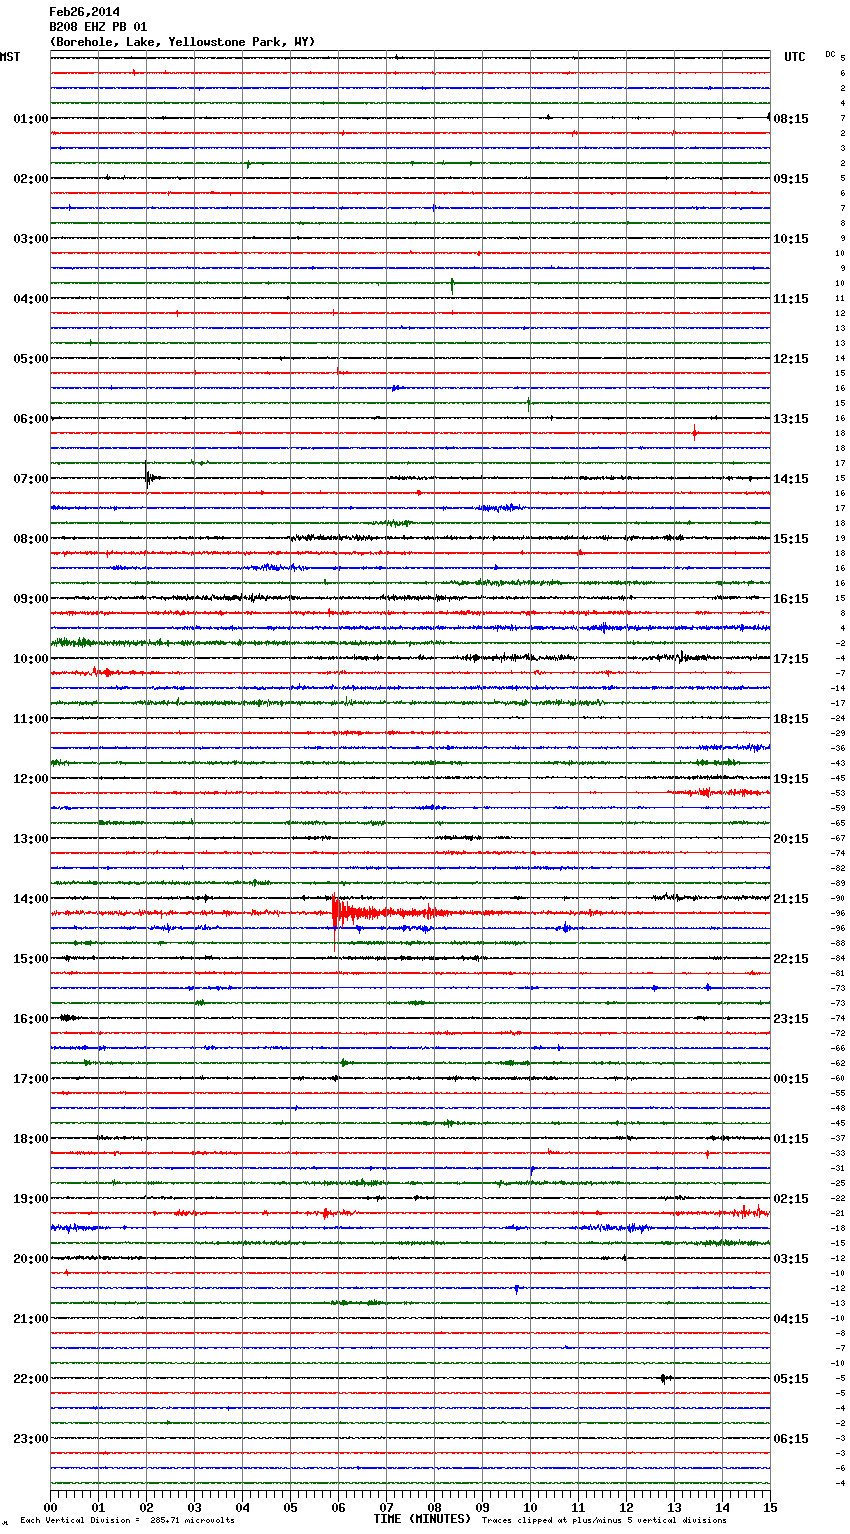Select the B208 EHZ PB 01 station label
Viewport: 850px width, 1534px height.
(98, 27)
